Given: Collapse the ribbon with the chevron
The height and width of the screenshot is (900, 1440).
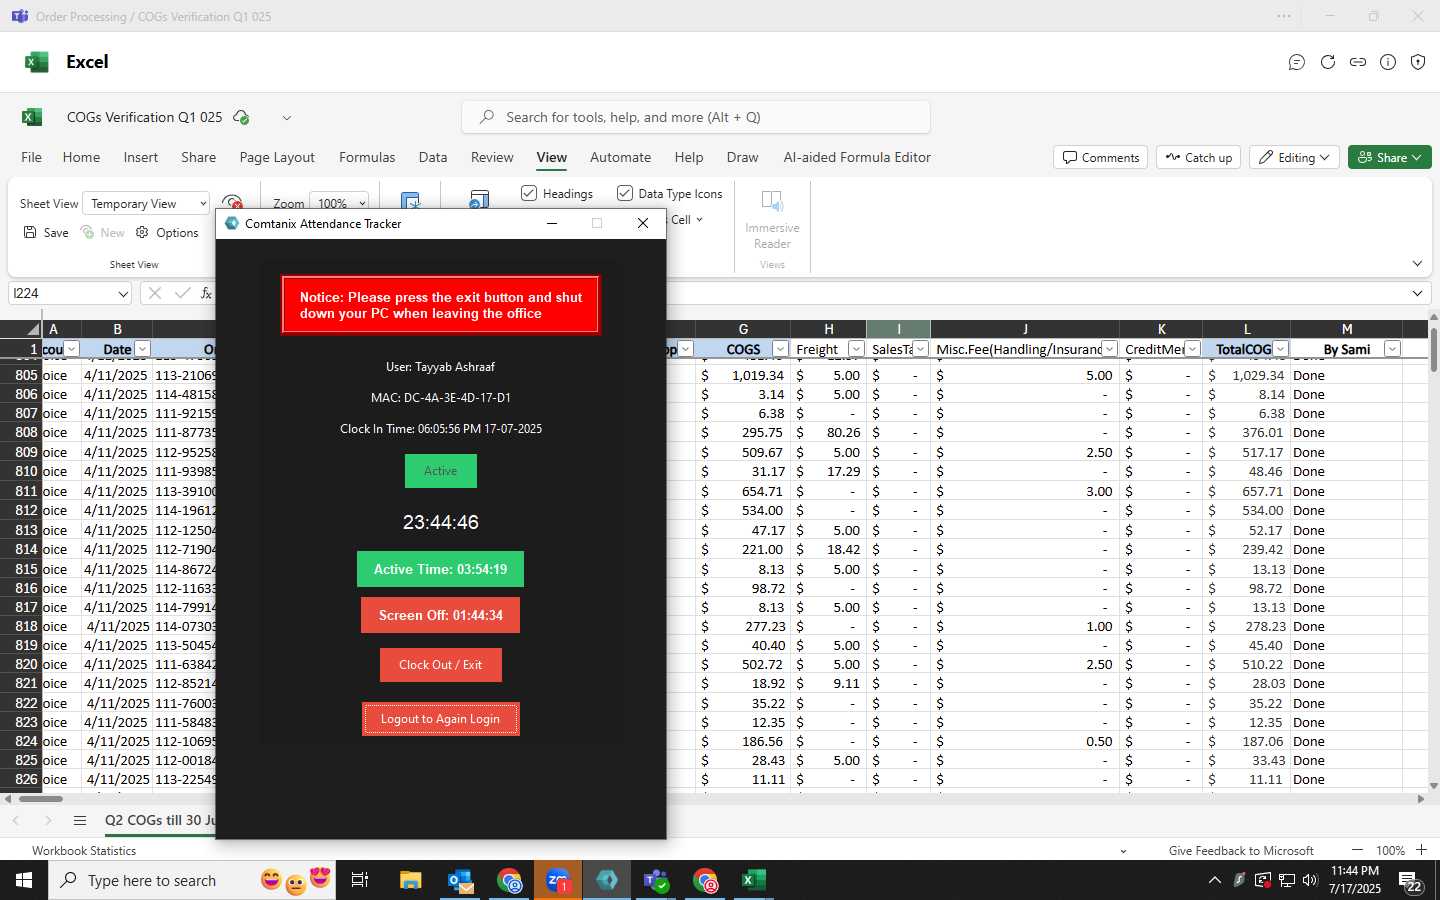Looking at the screenshot, I should tap(1417, 264).
